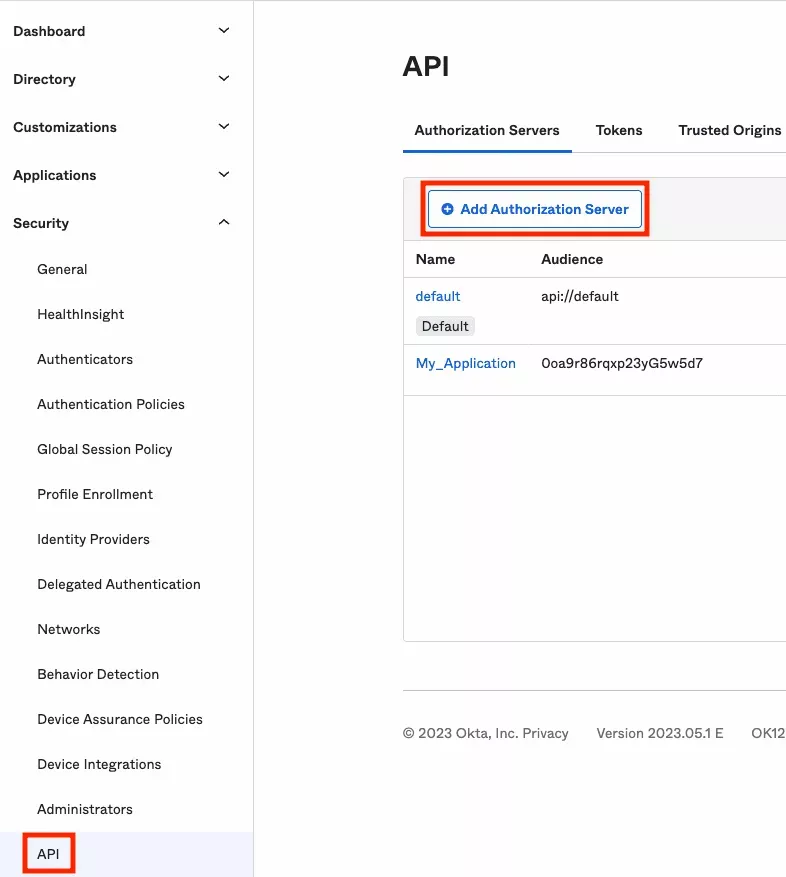This screenshot has height=877, width=786.
Task: Collapse the Security menu chevron
Action: click(224, 222)
